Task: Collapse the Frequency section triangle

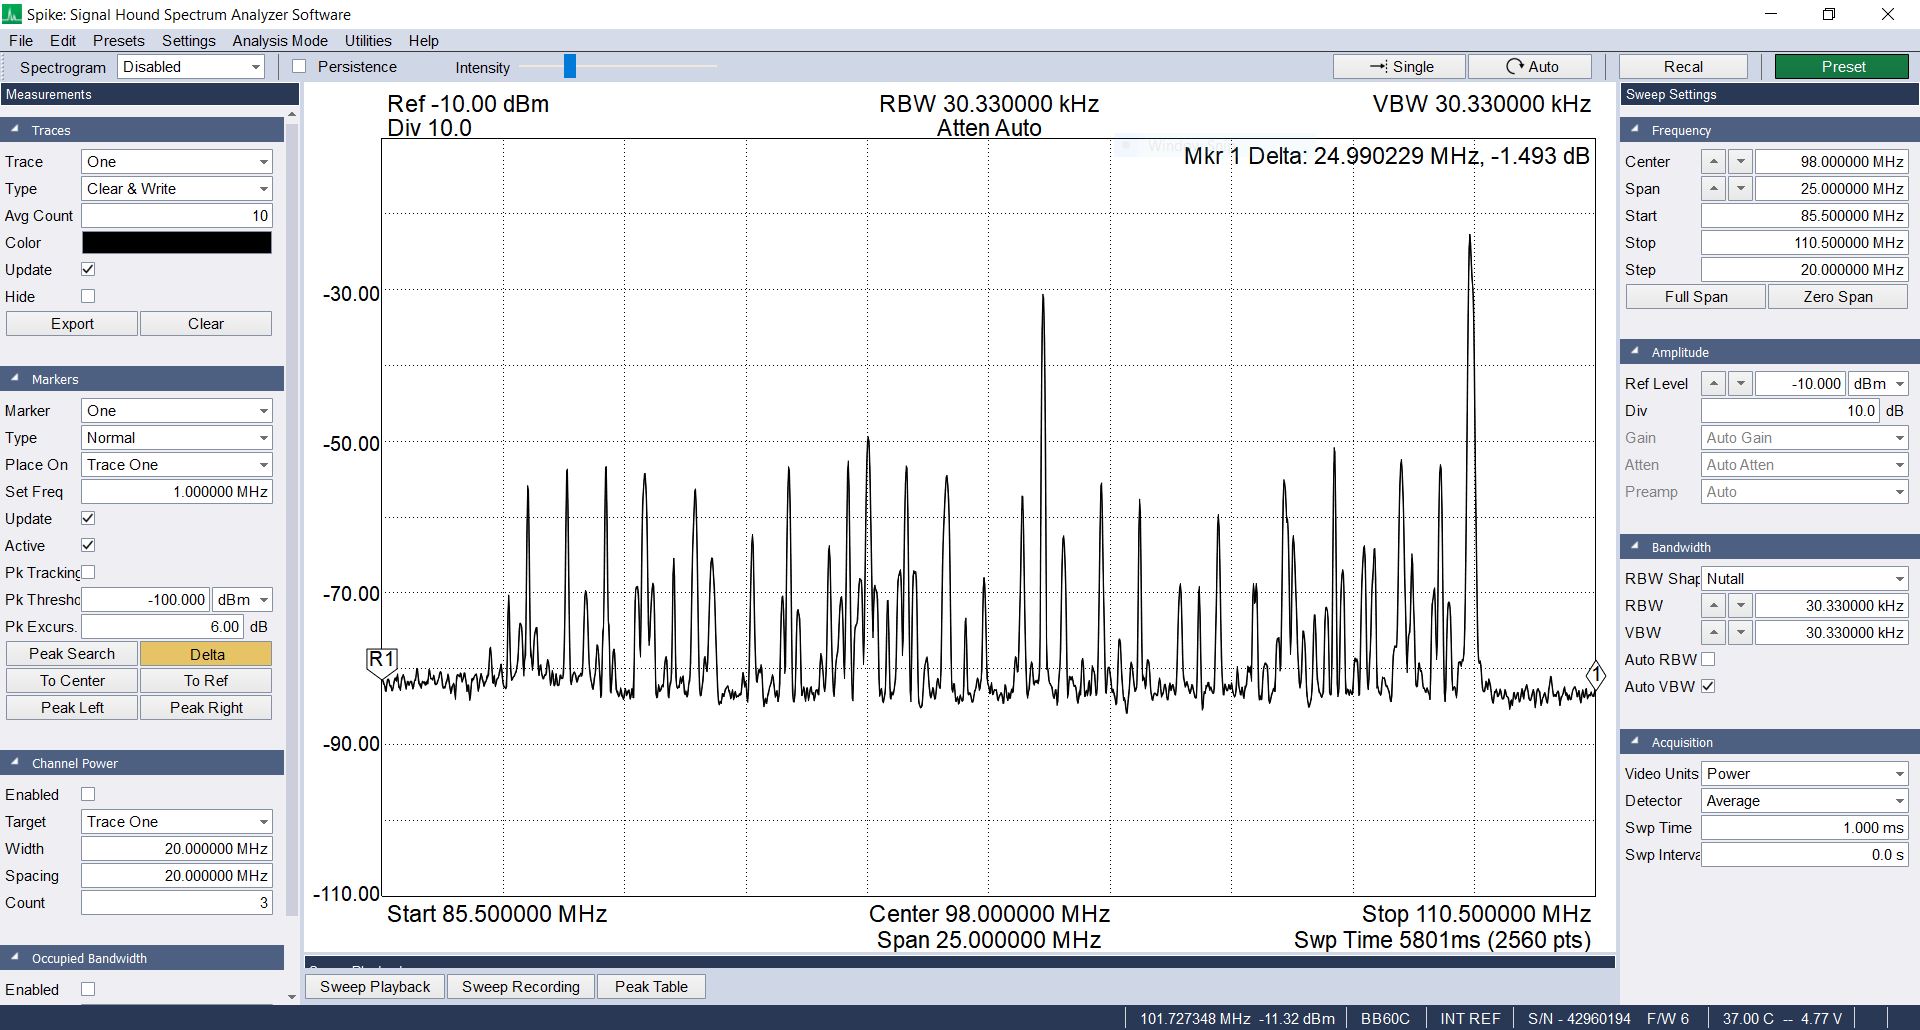Action: coord(1635,130)
